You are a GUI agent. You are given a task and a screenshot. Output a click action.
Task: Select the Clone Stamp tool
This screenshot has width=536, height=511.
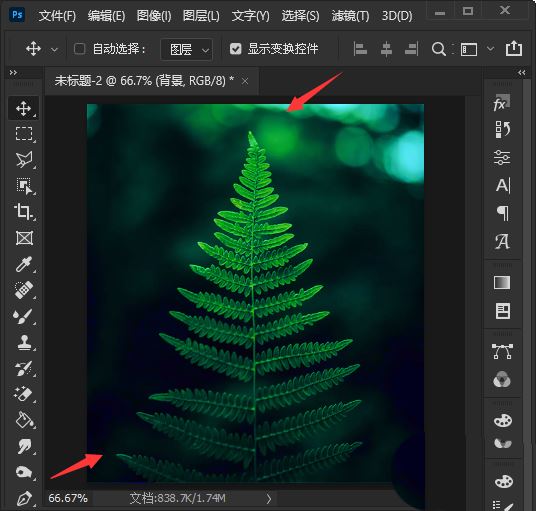[x=24, y=342]
